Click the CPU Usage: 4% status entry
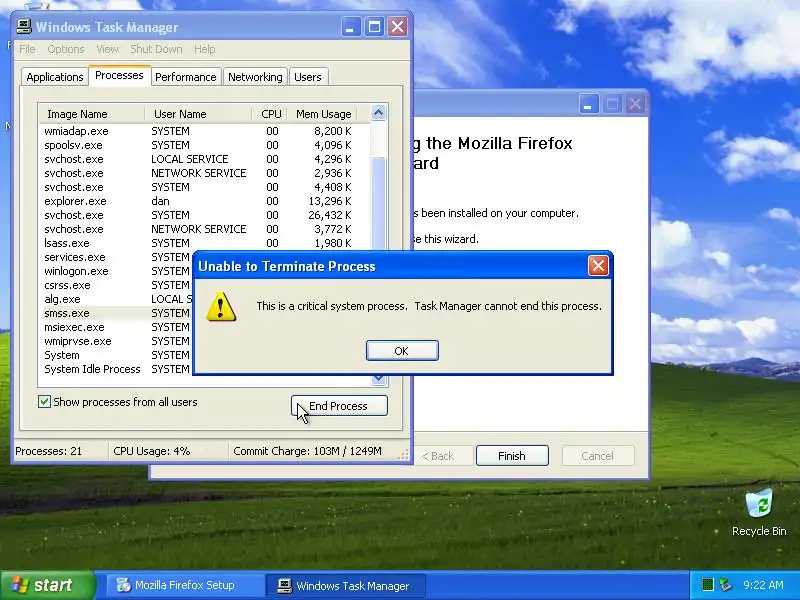The height and width of the screenshot is (600, 800). pos(168,451)
